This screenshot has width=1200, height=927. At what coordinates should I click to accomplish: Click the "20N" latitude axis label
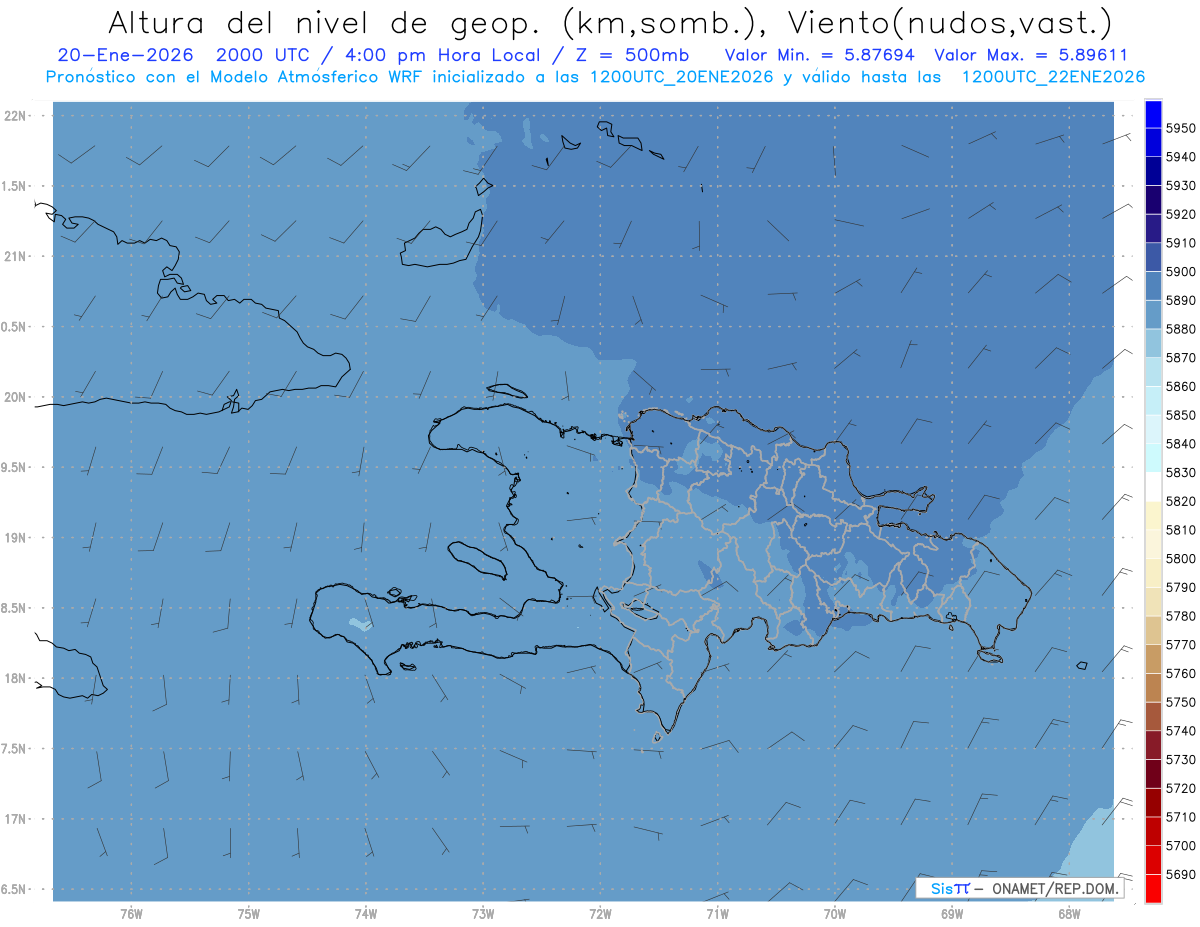click(16, 397)
